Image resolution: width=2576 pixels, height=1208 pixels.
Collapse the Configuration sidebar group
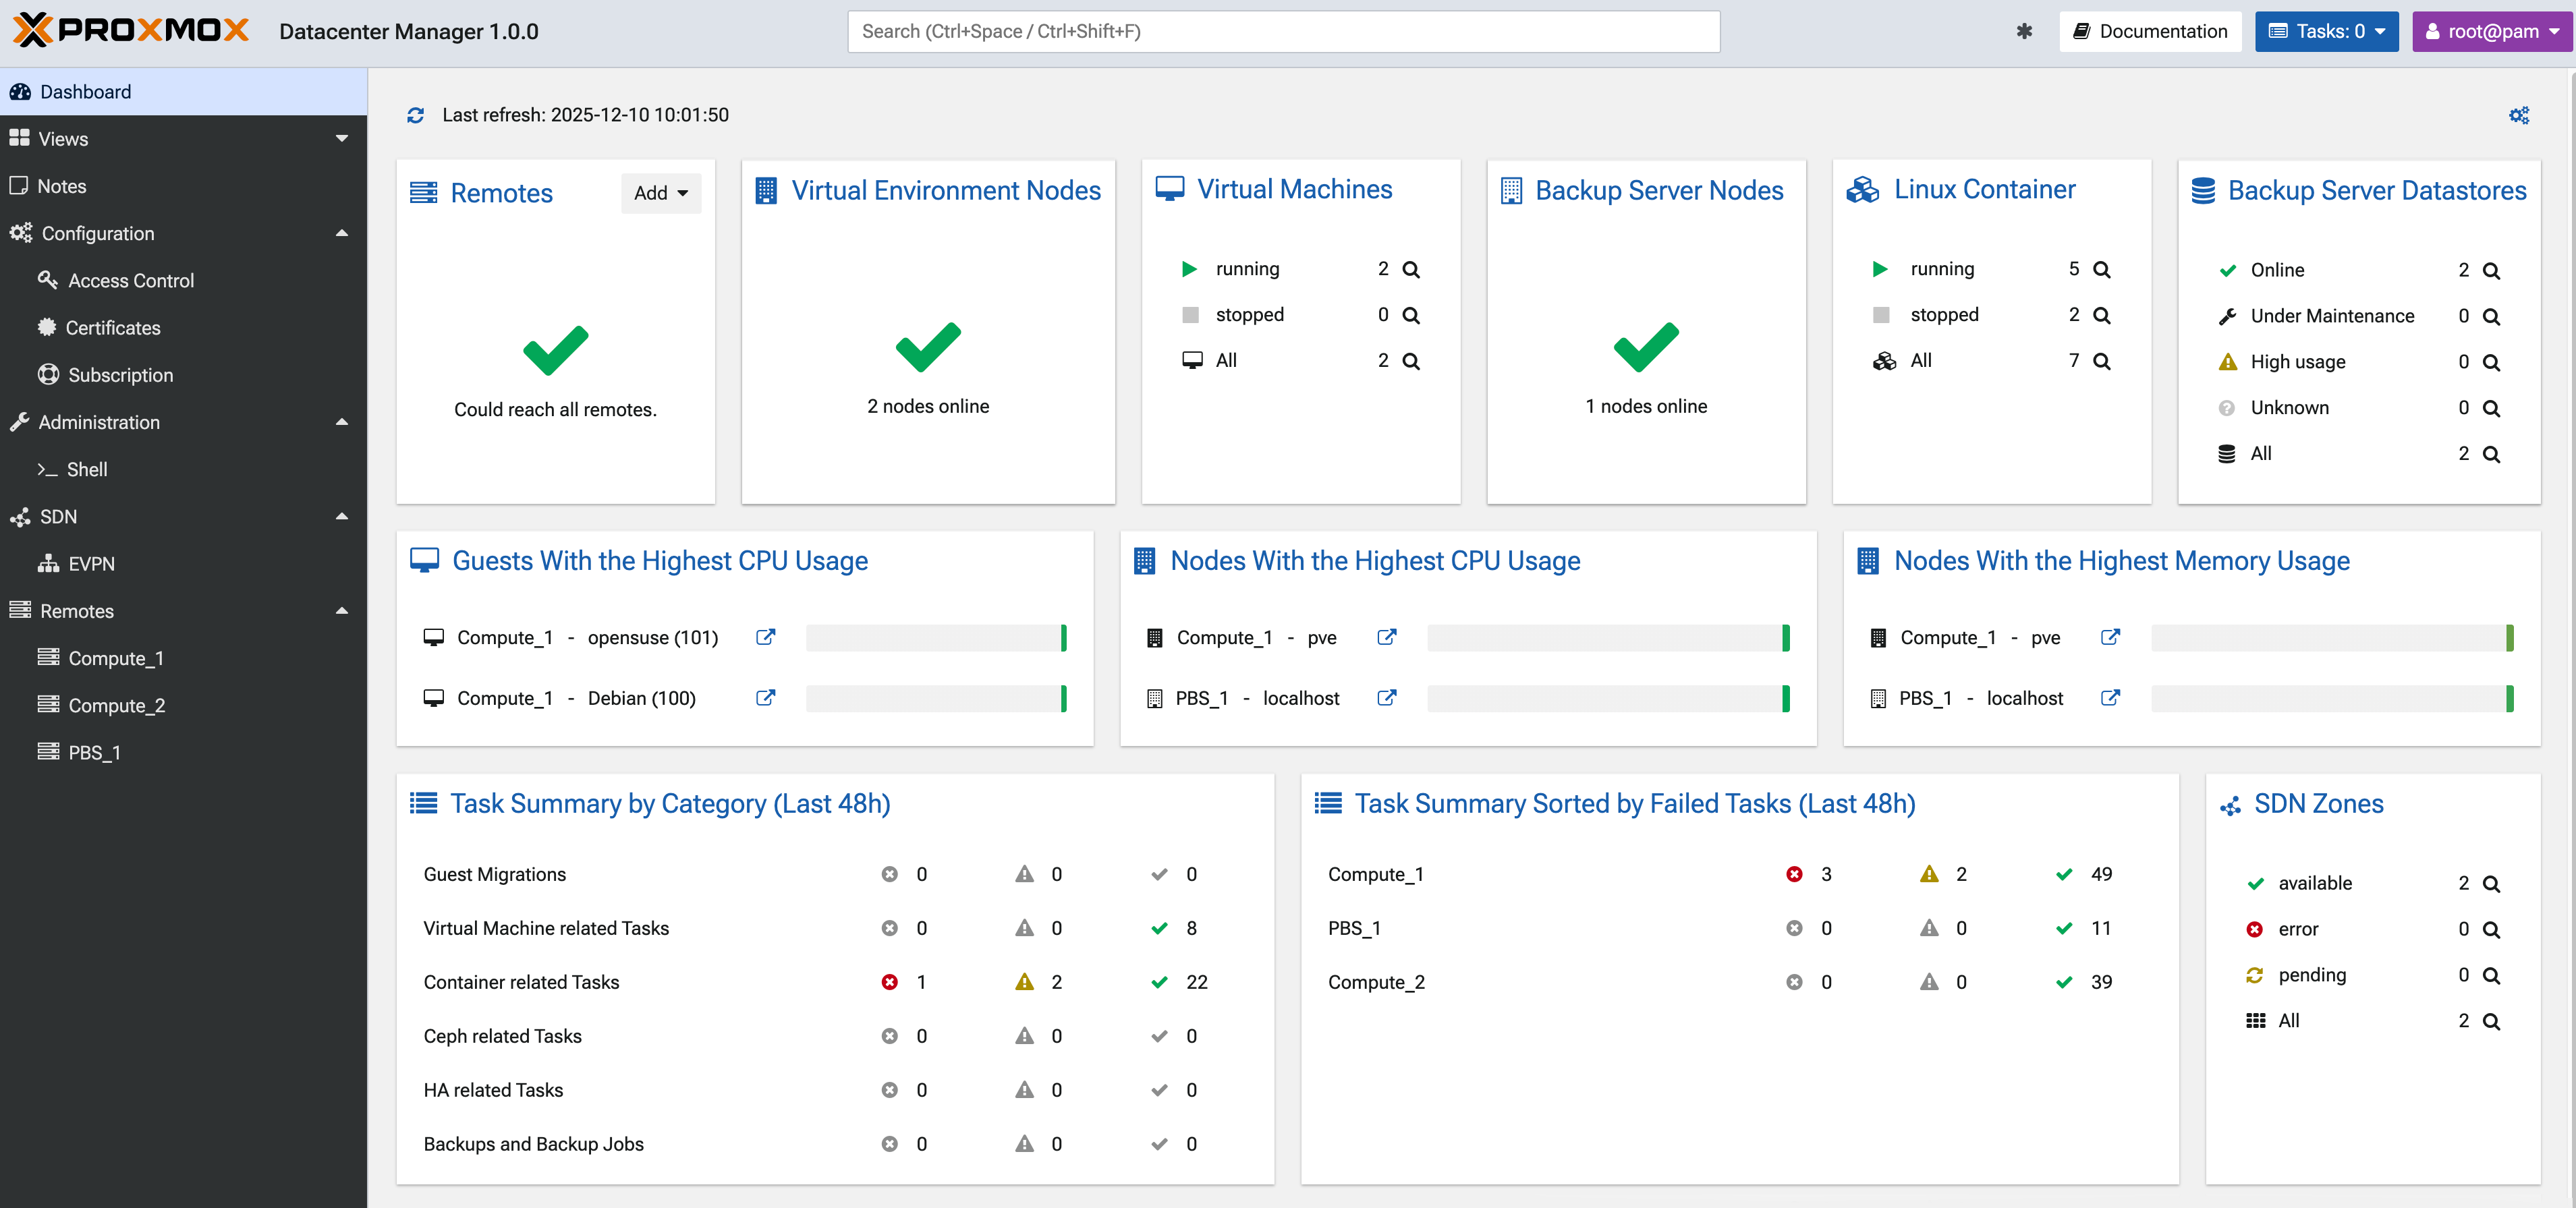tap(341, 233)
